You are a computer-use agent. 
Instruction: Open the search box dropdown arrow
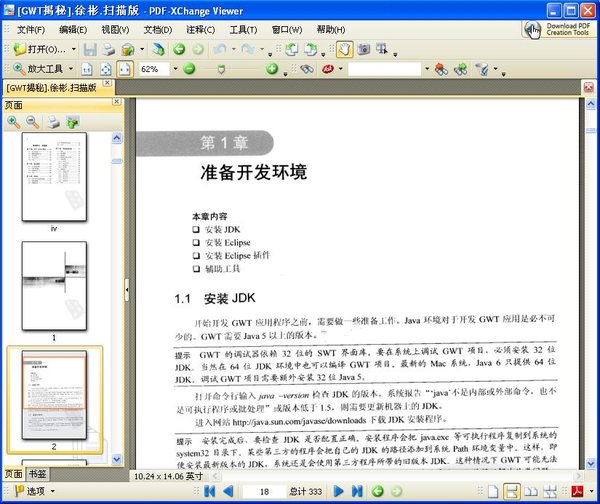coord(427,69)
